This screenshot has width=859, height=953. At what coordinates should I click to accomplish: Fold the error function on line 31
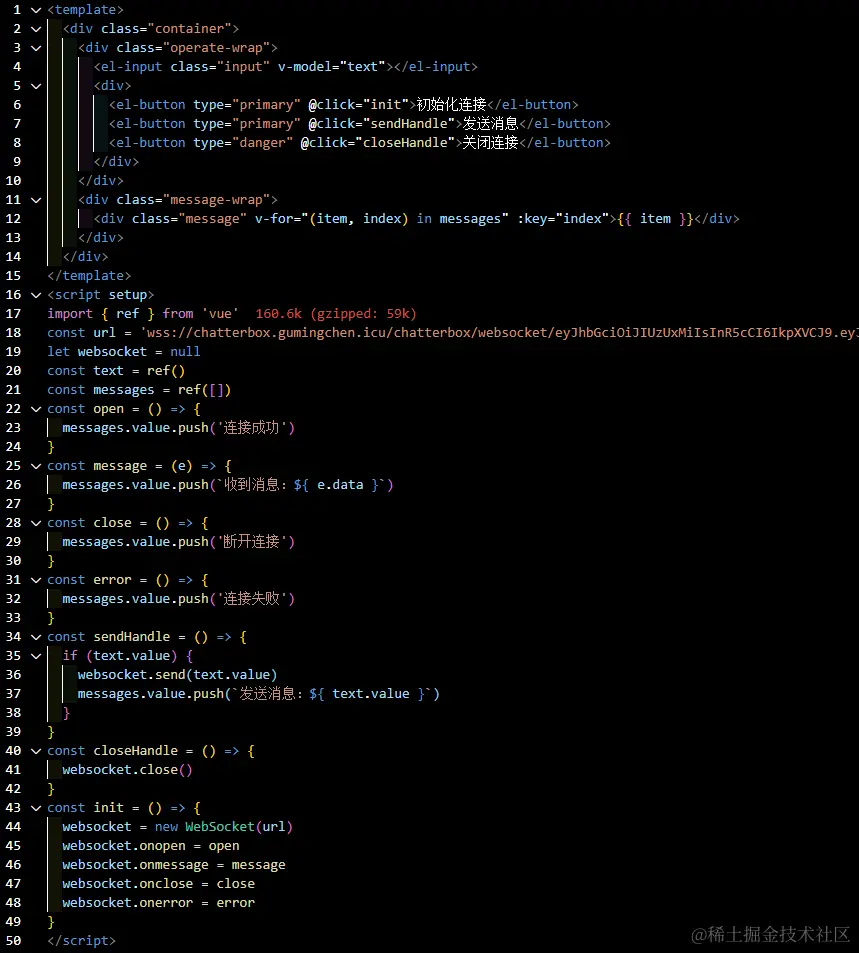tap(36, 579)
